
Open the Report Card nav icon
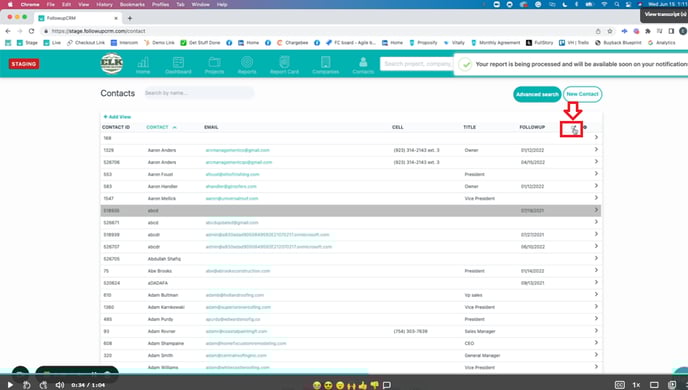tap(284, 65)
